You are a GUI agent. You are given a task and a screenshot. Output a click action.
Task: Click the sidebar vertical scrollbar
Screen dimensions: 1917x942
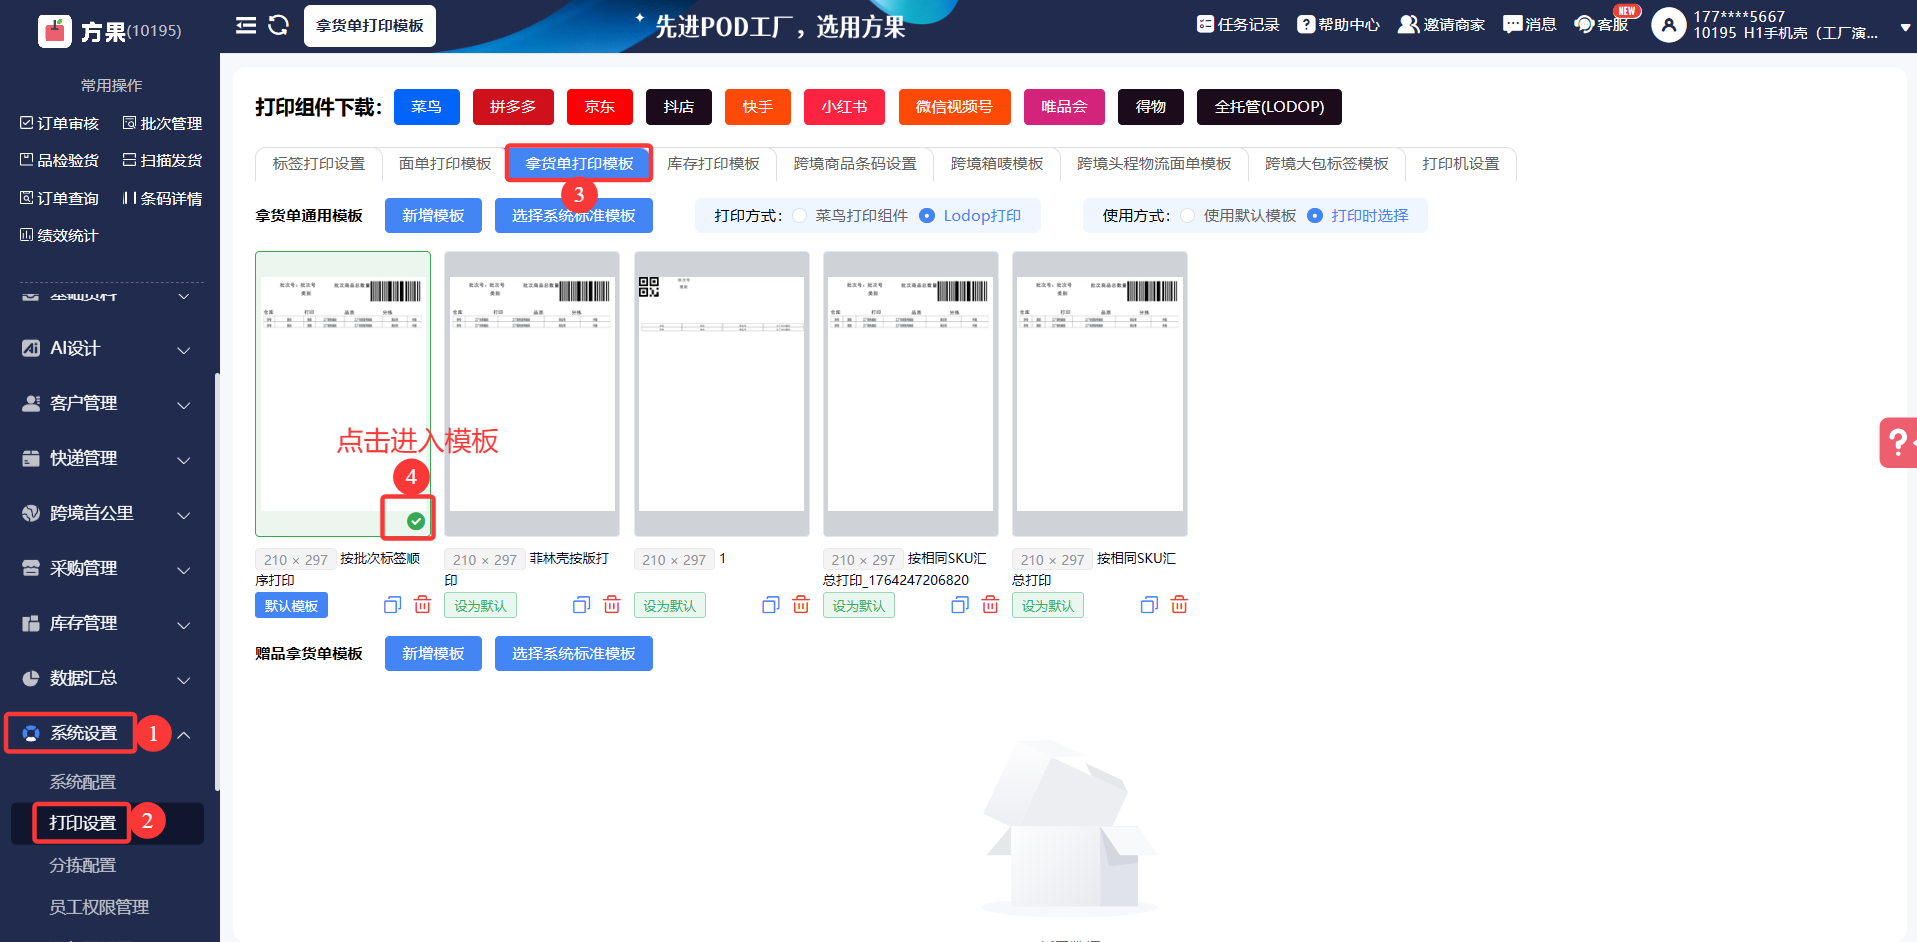tap(217, 582)
